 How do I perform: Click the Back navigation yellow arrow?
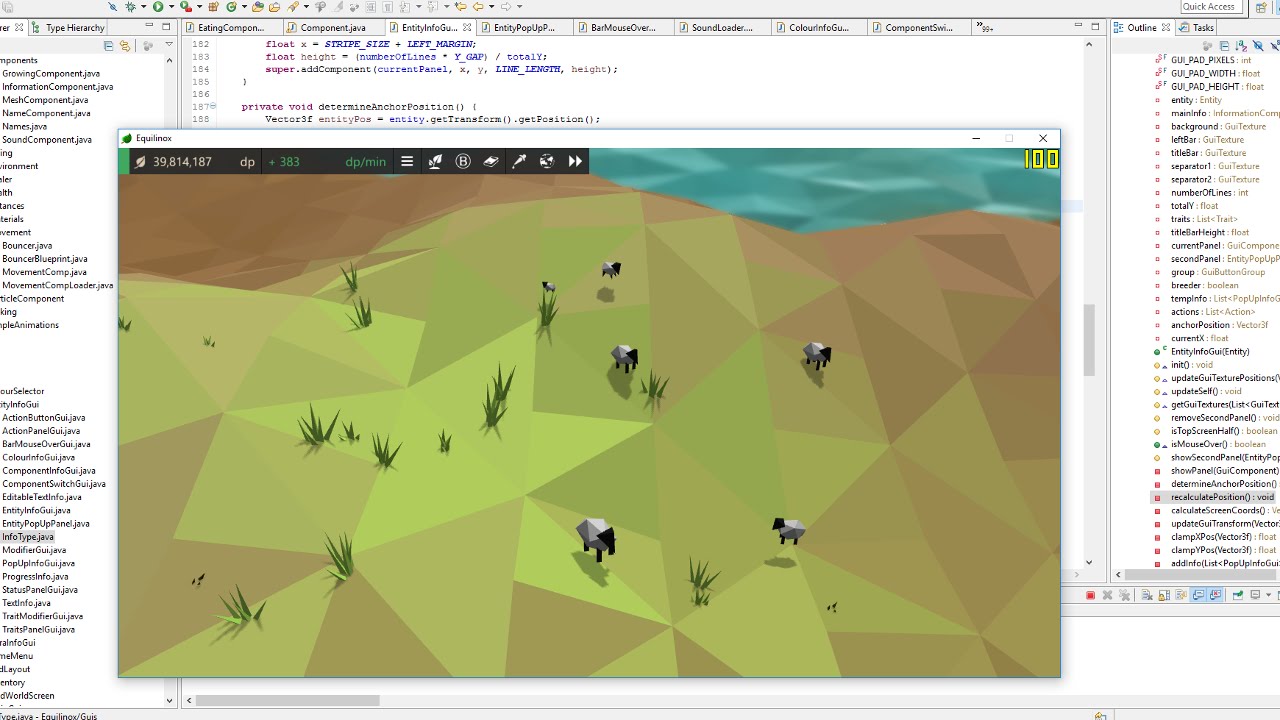(x=478, y=6)
